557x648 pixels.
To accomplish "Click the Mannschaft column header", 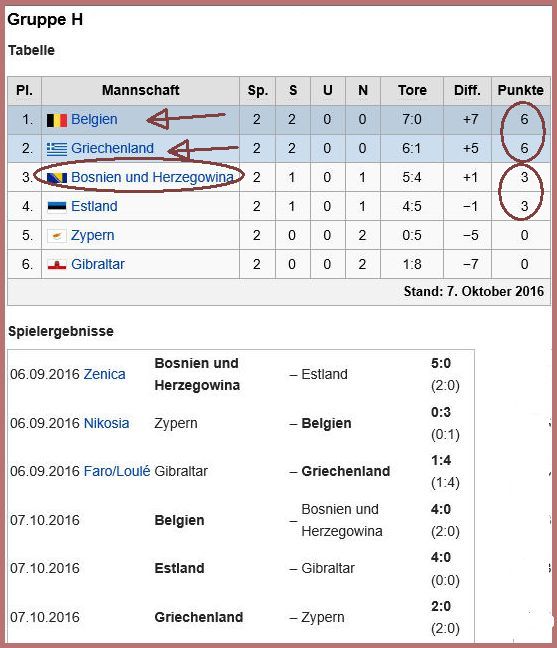I will tap(140, 90).
